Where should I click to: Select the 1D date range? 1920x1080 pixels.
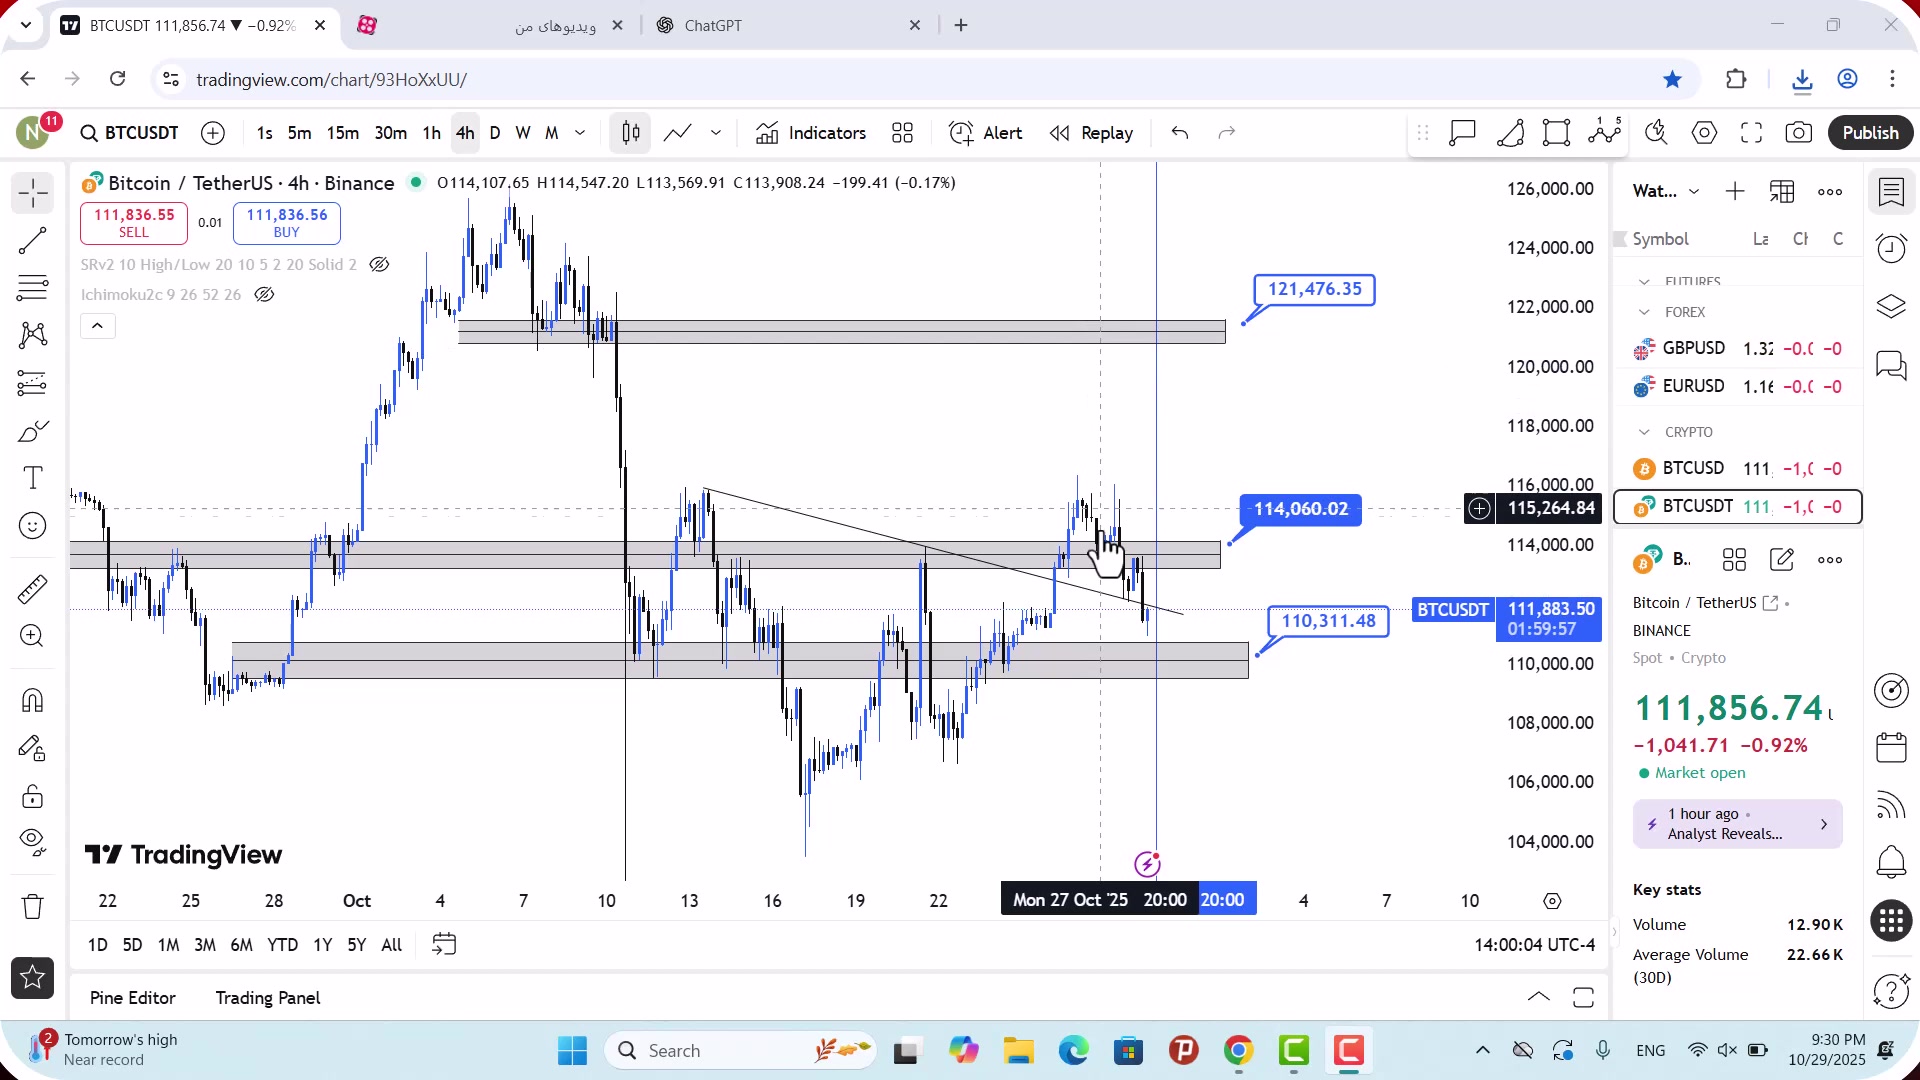[97, 945]
